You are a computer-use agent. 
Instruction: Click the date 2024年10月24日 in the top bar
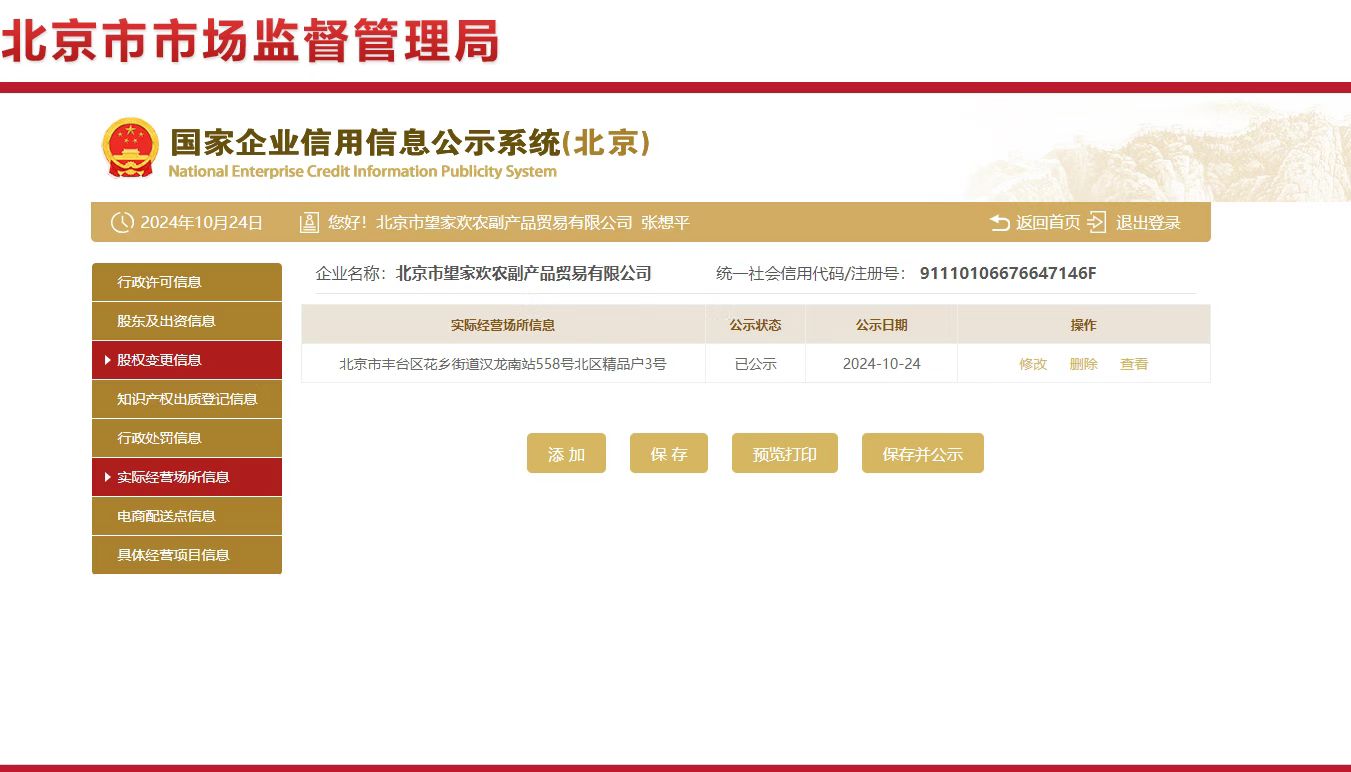tap(201, 222)
